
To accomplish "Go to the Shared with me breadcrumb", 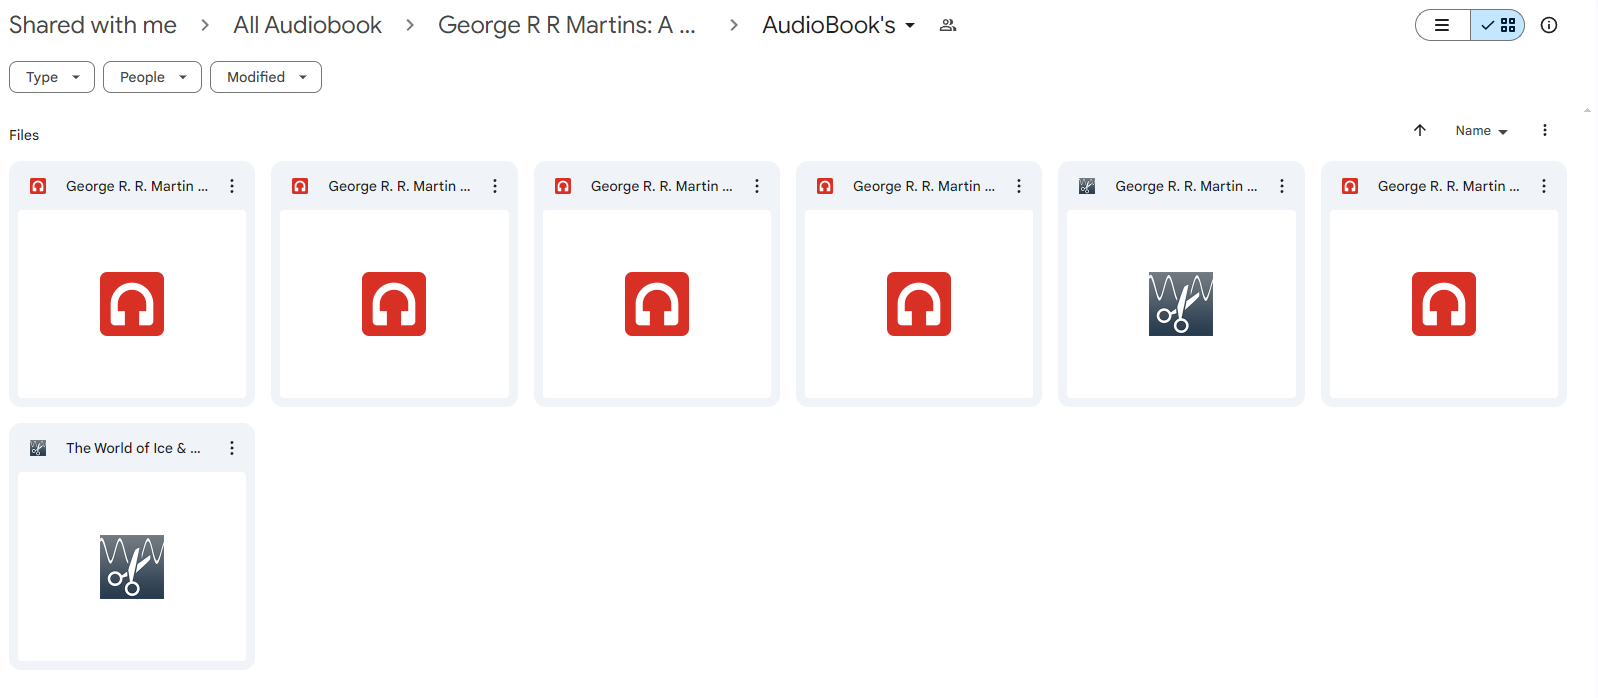I will 93,25.
